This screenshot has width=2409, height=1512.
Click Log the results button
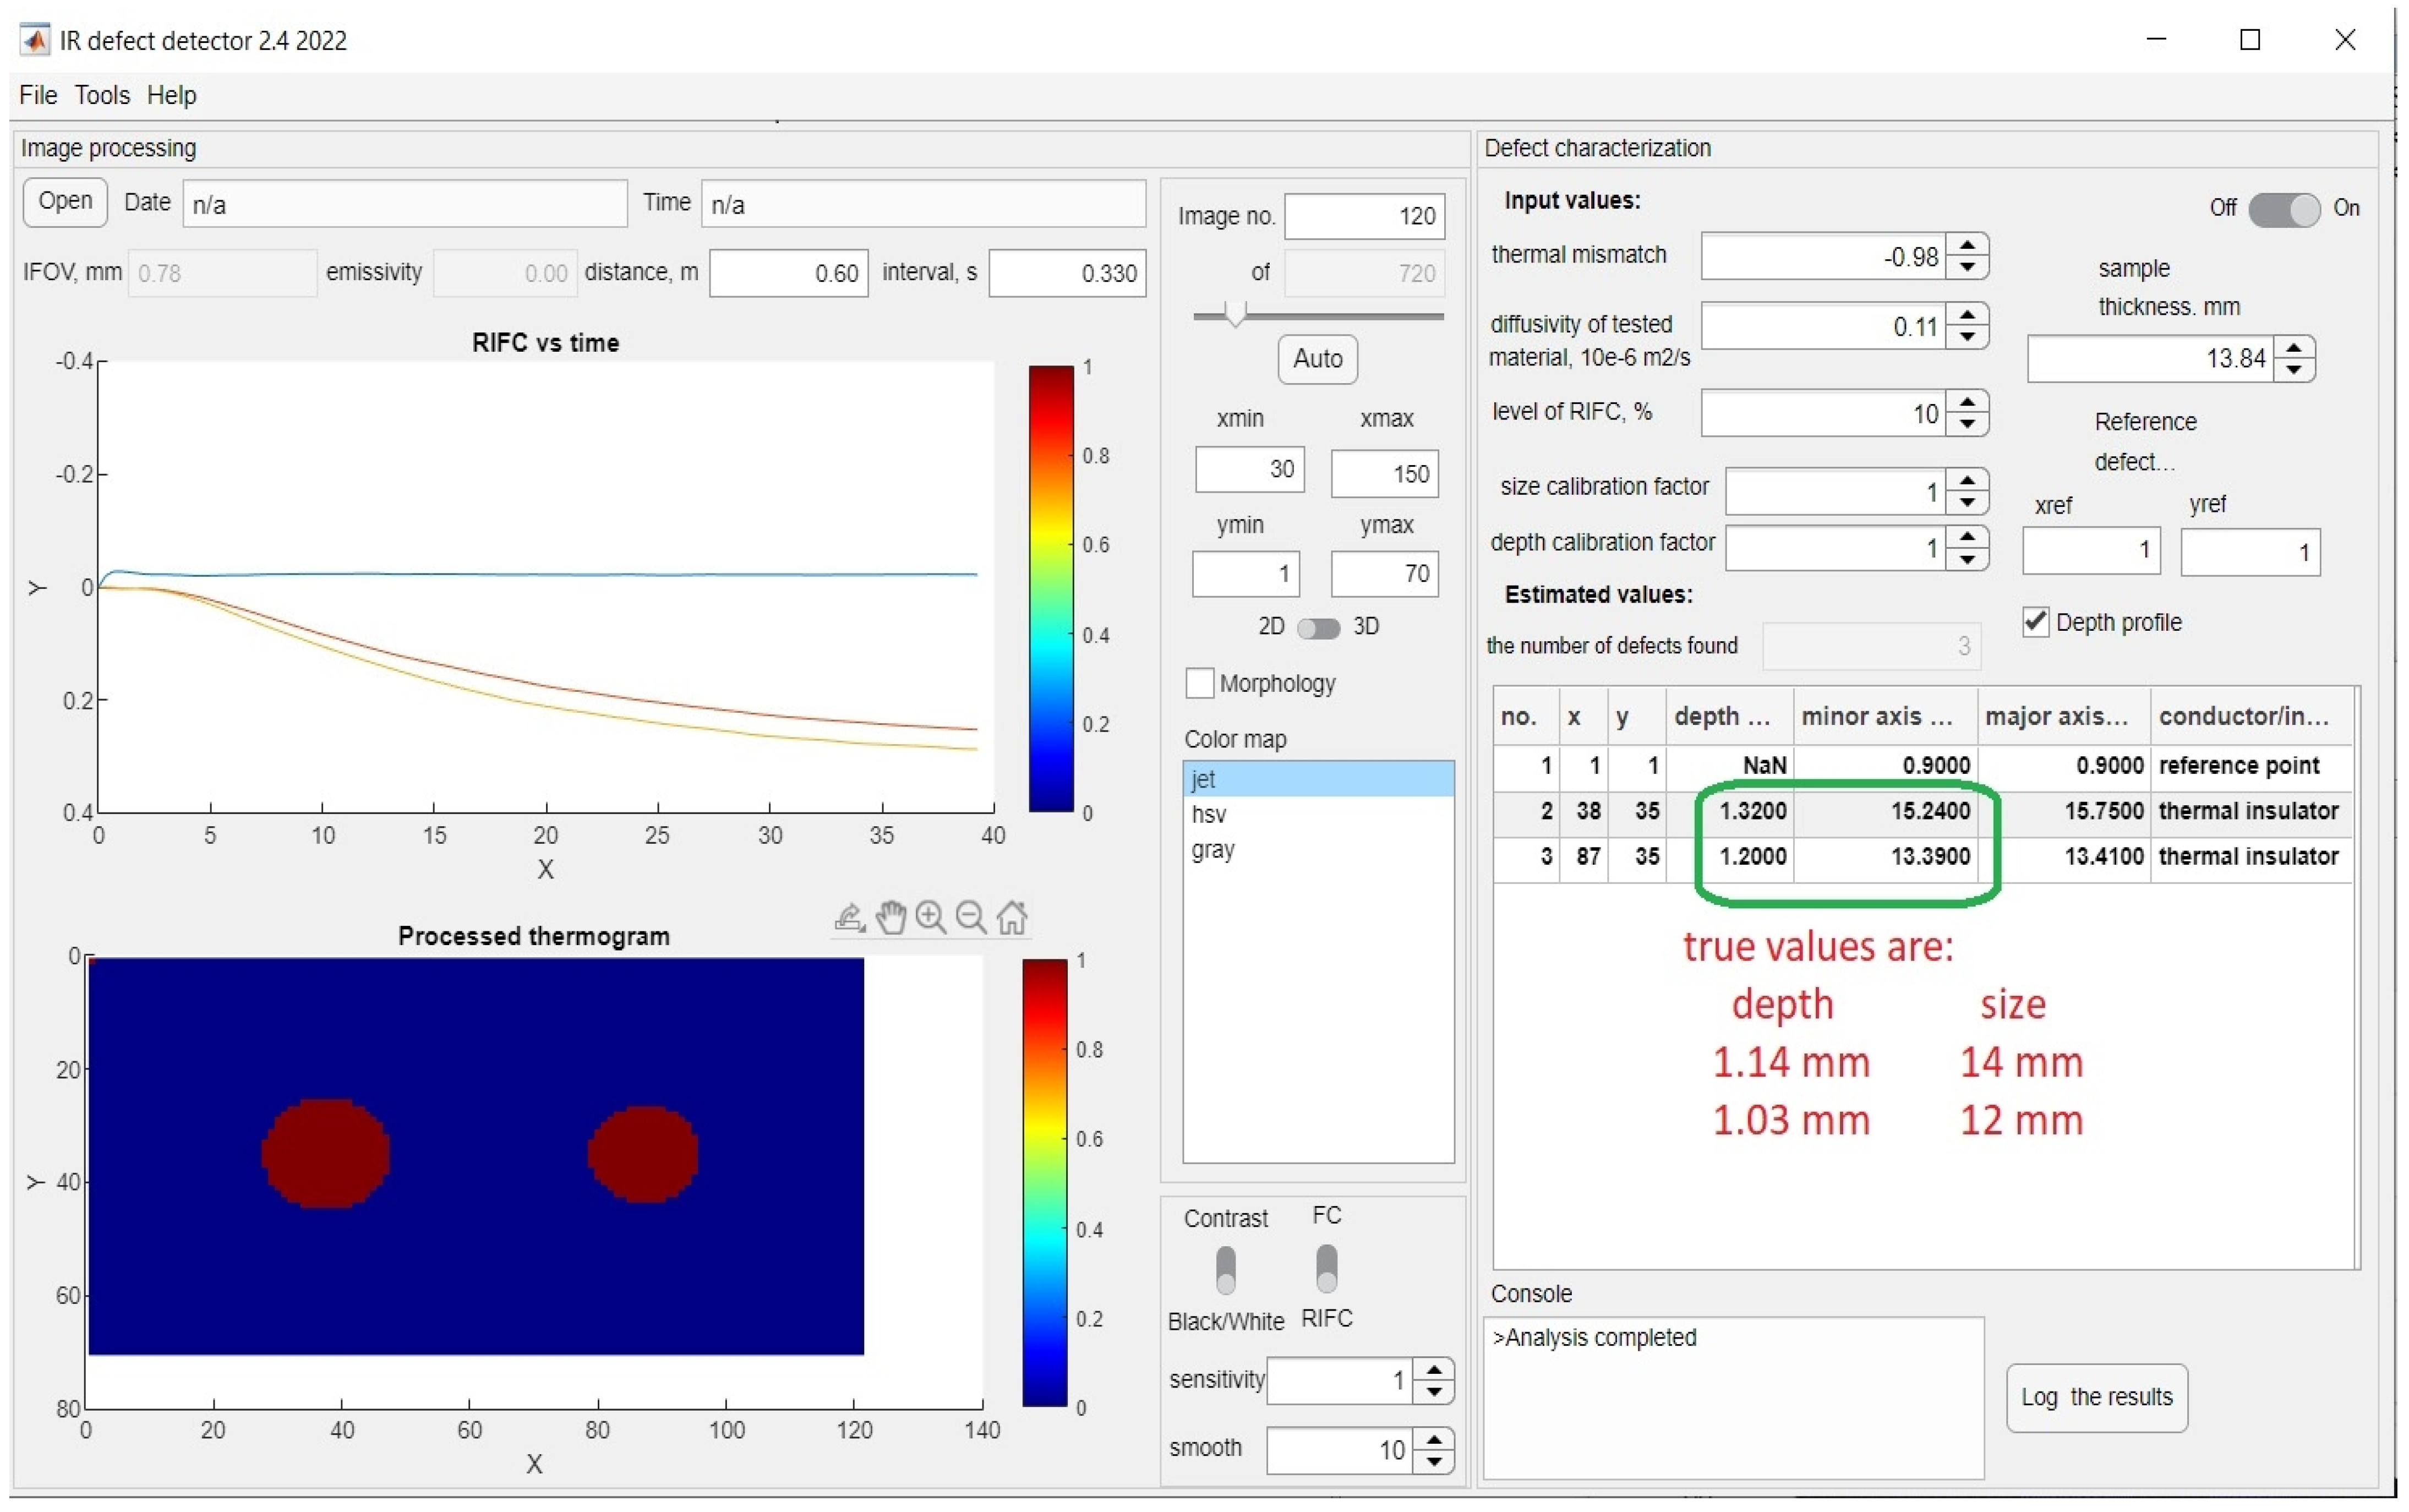coord(2096,1397)
